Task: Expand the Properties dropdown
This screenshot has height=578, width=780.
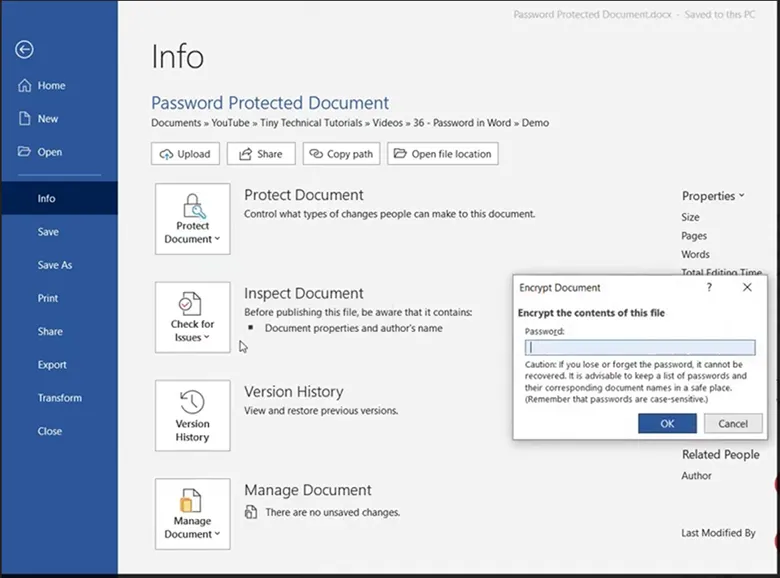Action: 712,196
